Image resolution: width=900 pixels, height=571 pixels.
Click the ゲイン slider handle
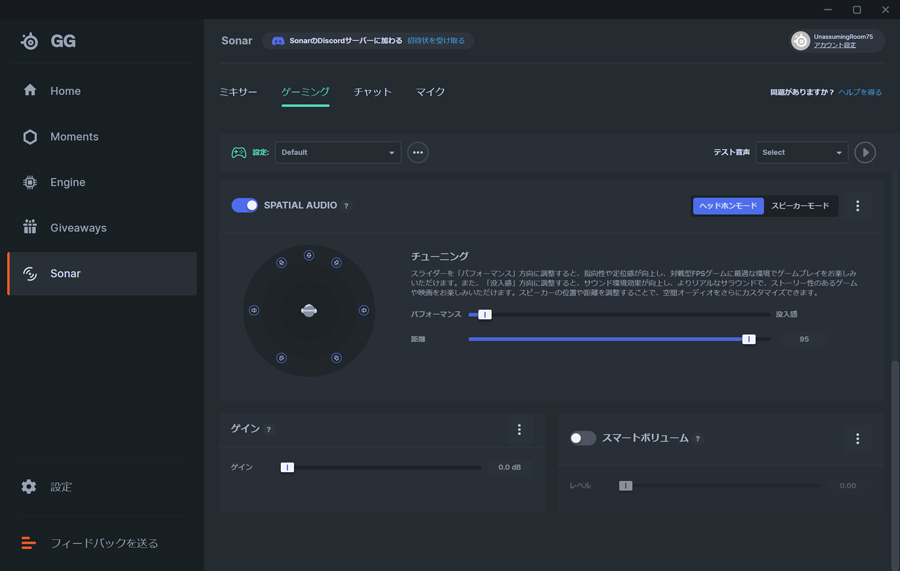(287, 467)
